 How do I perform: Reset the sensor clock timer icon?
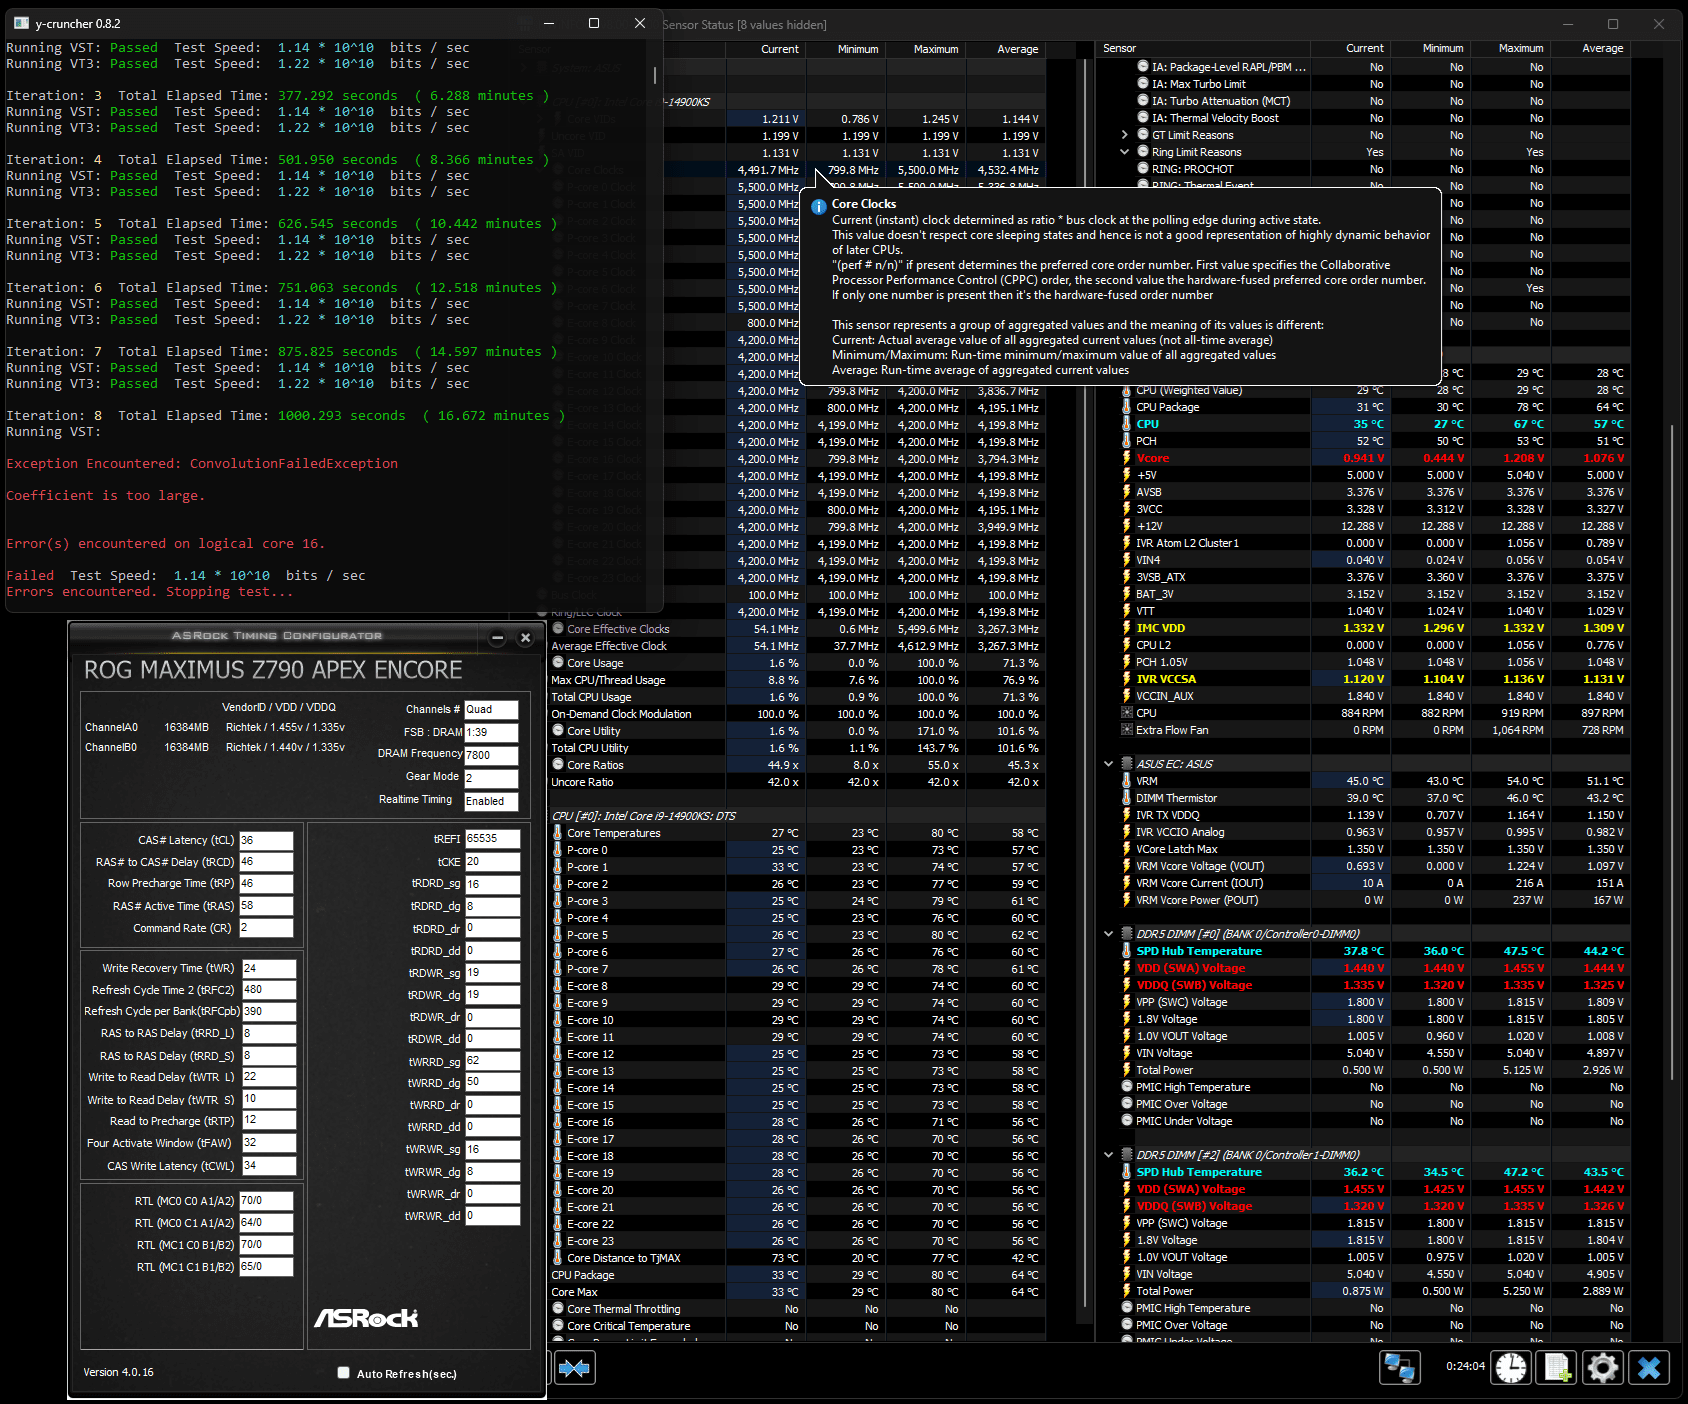[x=1511, y=1367]
